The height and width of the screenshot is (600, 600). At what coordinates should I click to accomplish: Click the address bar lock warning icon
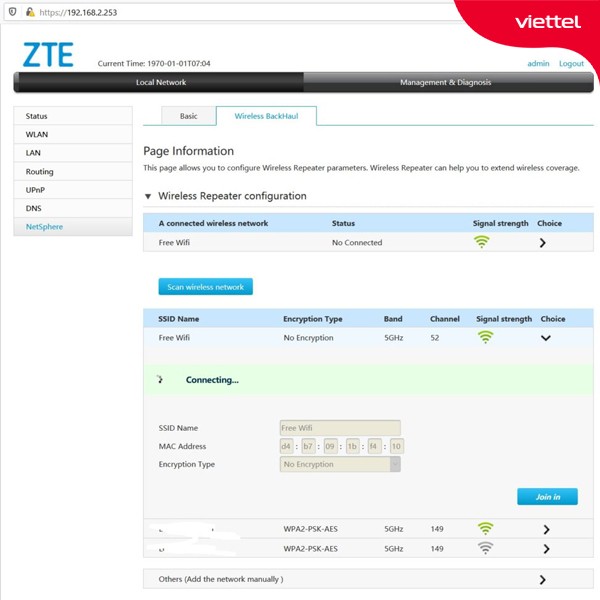(30, 11)
